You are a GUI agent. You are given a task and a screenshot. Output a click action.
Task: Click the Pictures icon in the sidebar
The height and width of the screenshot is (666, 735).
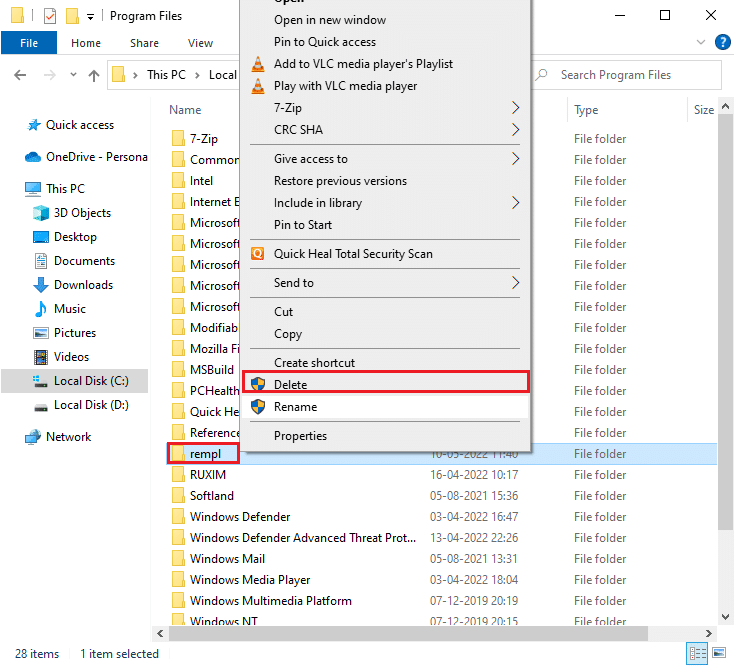click(41, 333)
